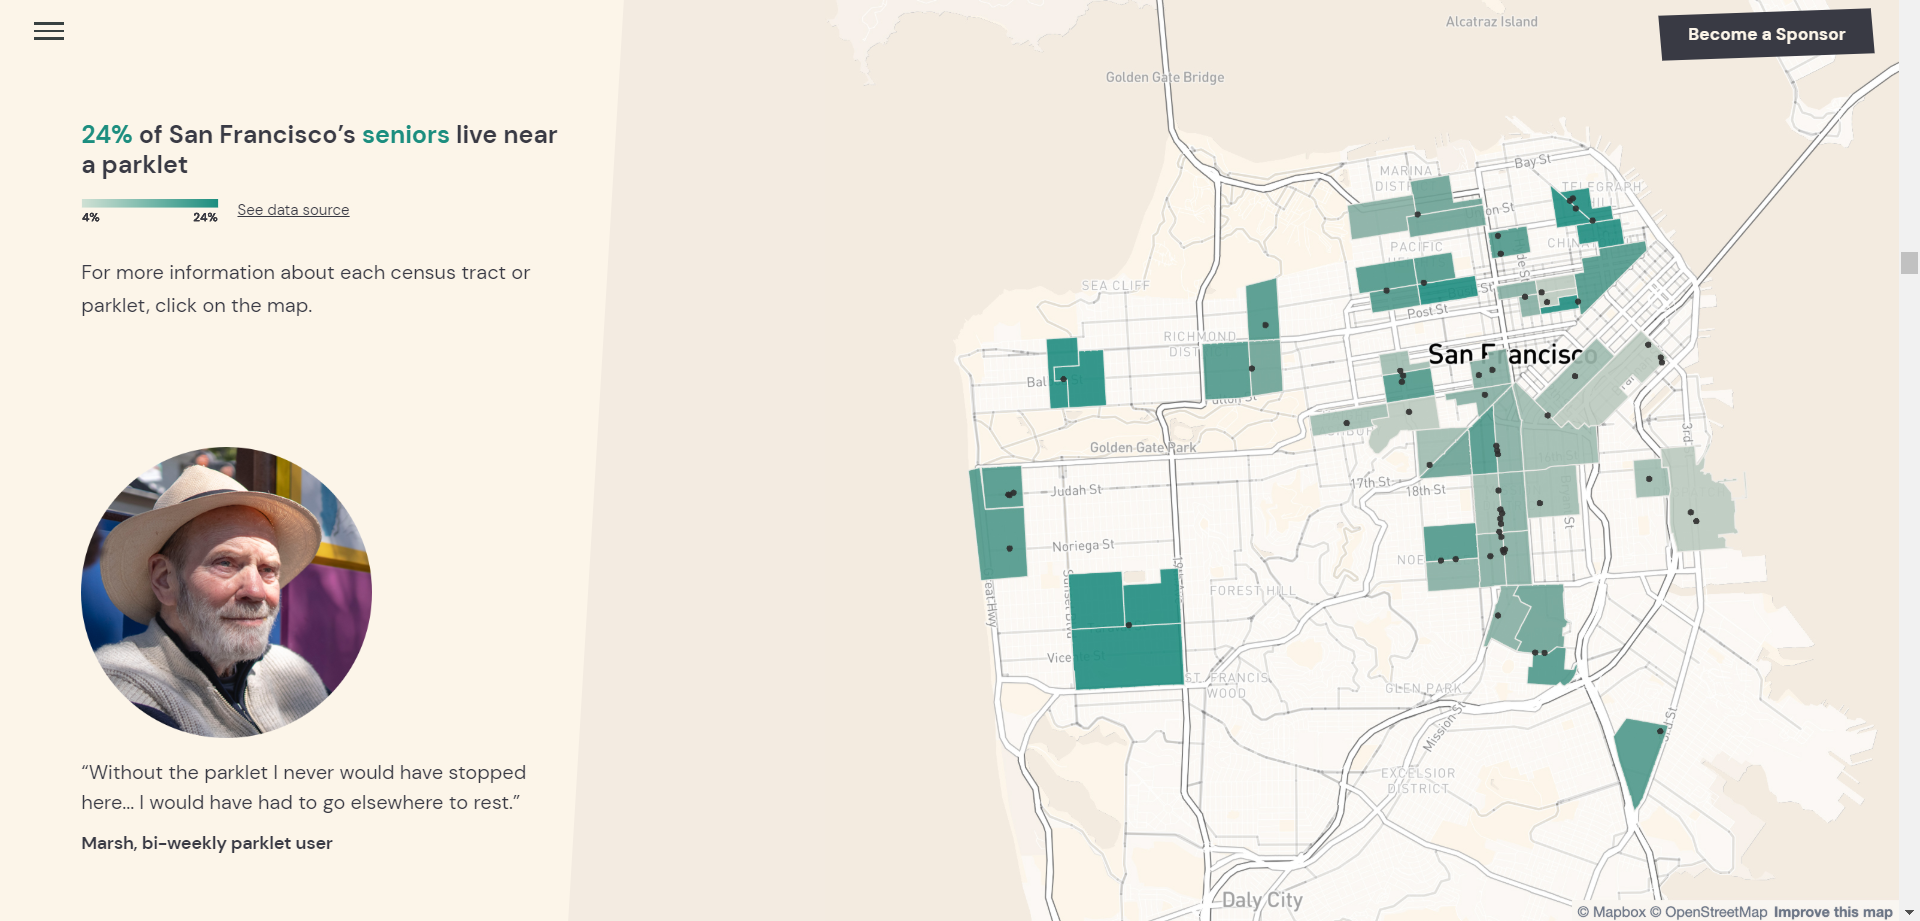Select the parklet dot on the Excelsior-area tract
This screenshot has width=1920, height=921.
tap(1660, 731)
